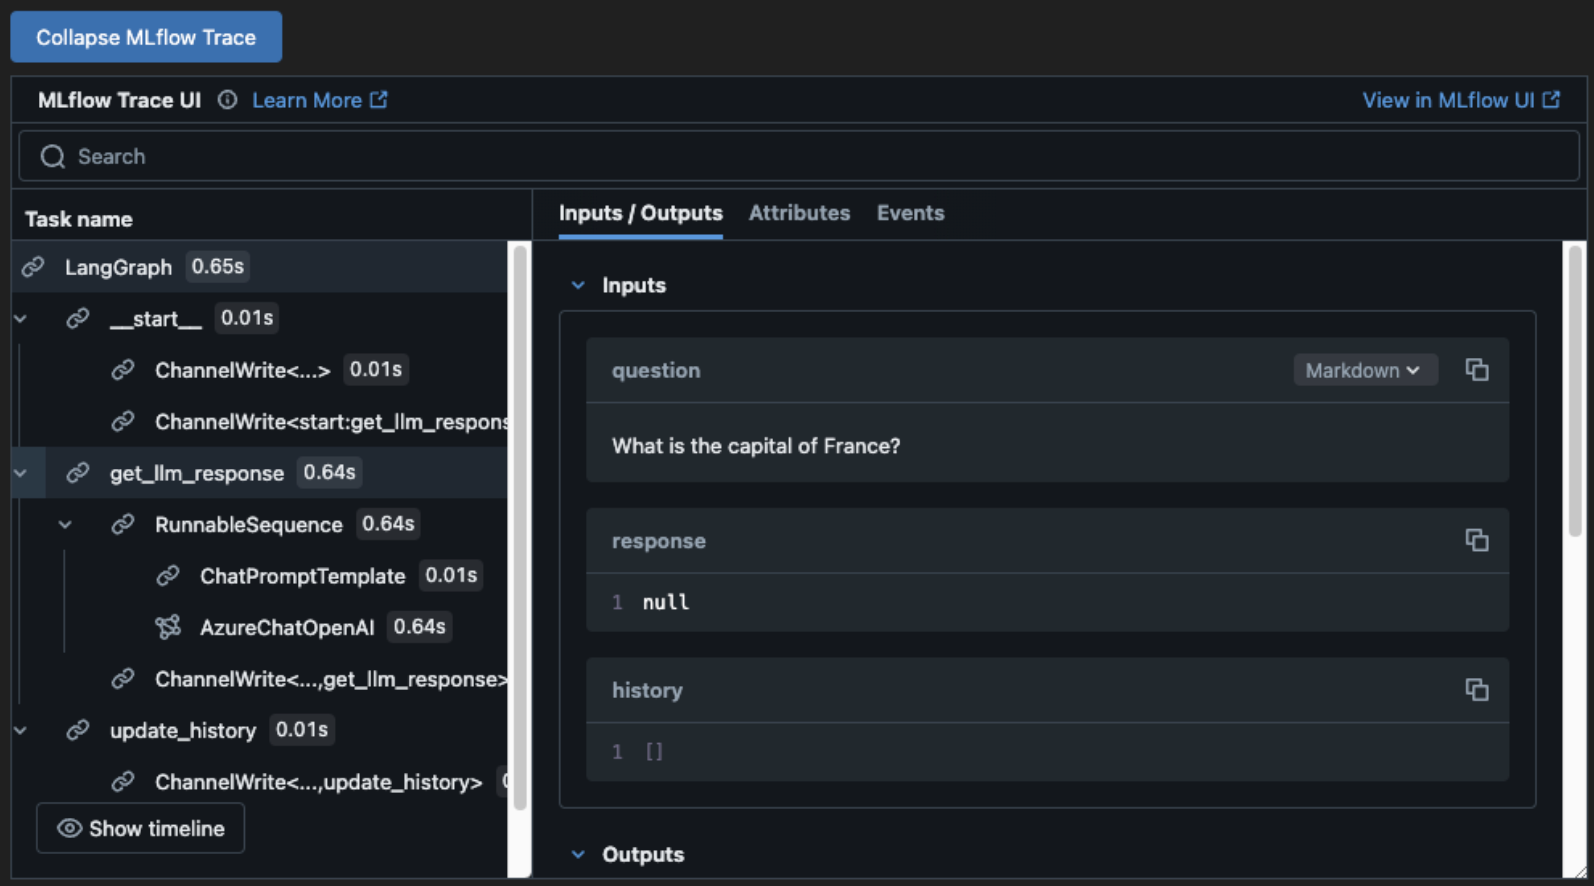Click the info icon beside MLflow Trace UI

point(228,100)
